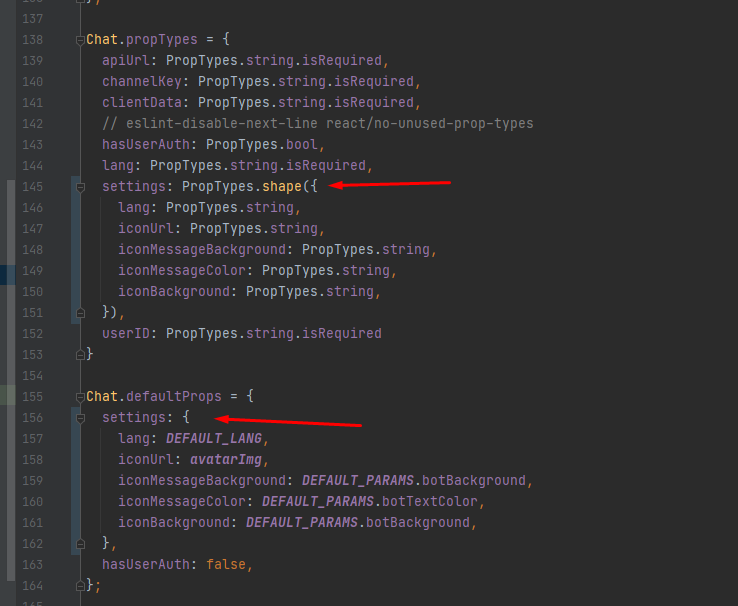Click line number 145 in the gutter
This screenshot has width=738, height=606.
tap(32, 187)
